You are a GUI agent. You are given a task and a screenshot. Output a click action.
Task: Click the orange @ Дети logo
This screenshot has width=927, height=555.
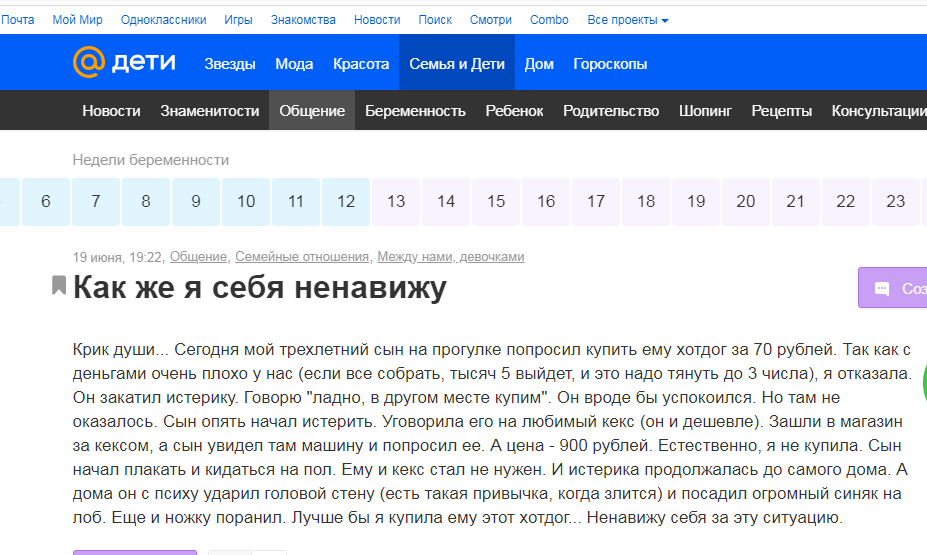(124, 62)
